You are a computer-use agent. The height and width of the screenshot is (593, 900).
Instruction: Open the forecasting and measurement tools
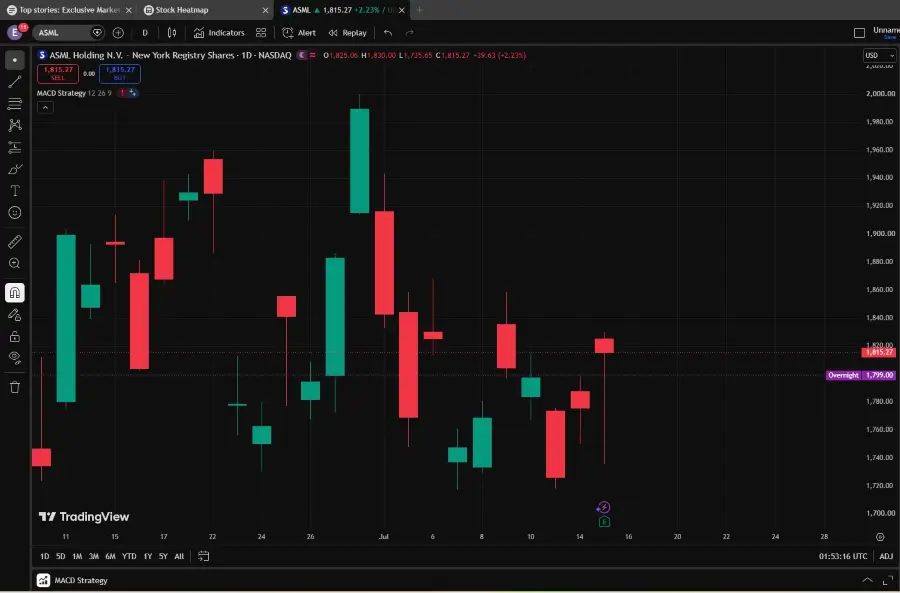tap(14, 147)
